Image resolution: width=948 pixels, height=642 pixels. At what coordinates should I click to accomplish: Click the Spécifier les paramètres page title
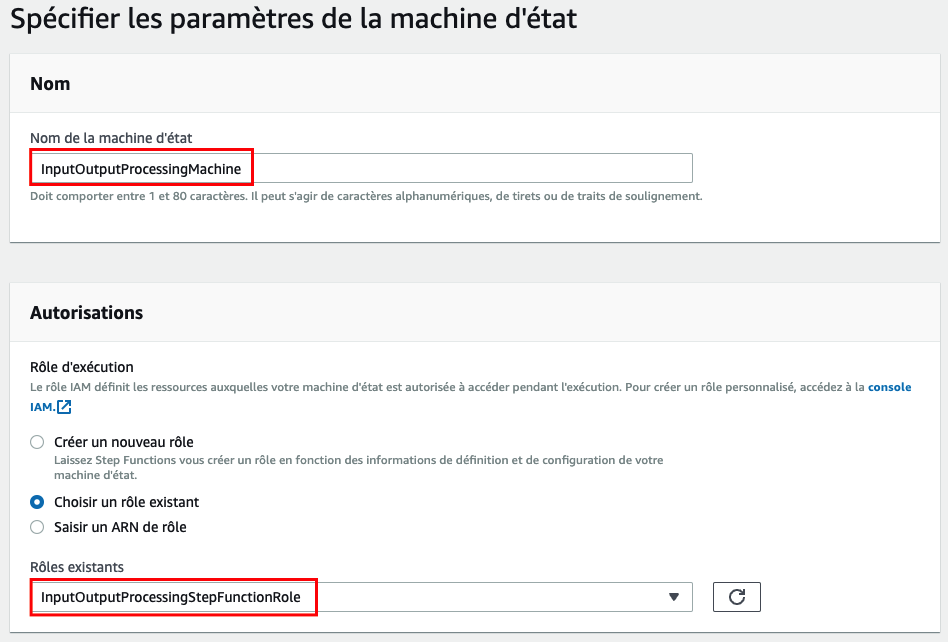(294, 18)
